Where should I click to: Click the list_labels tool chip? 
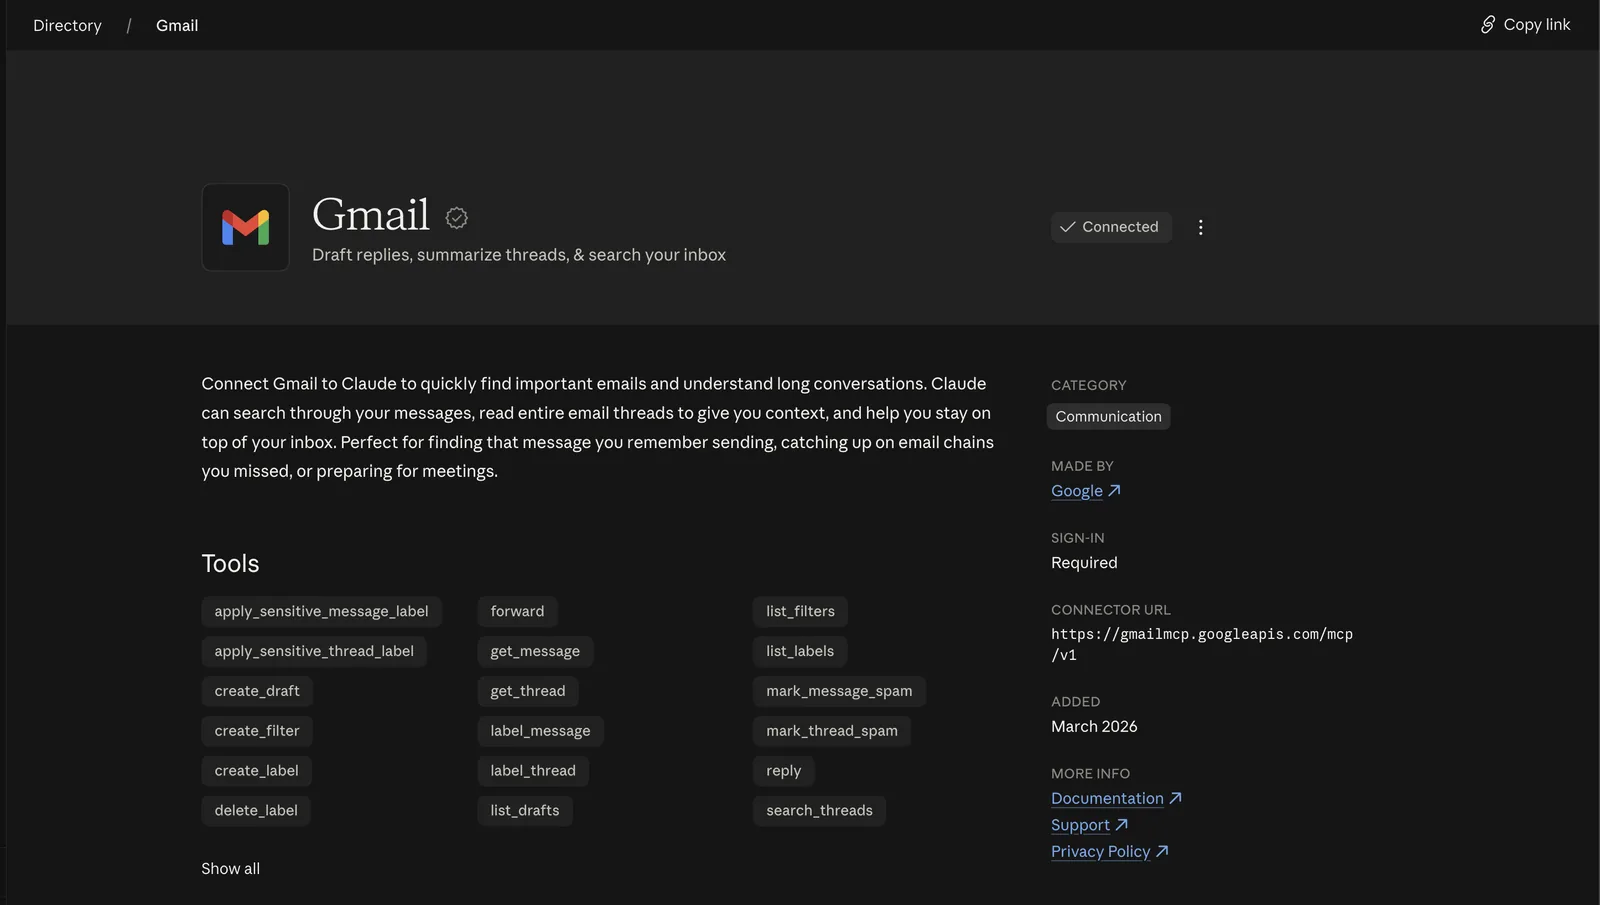click(x=800, y=651)
